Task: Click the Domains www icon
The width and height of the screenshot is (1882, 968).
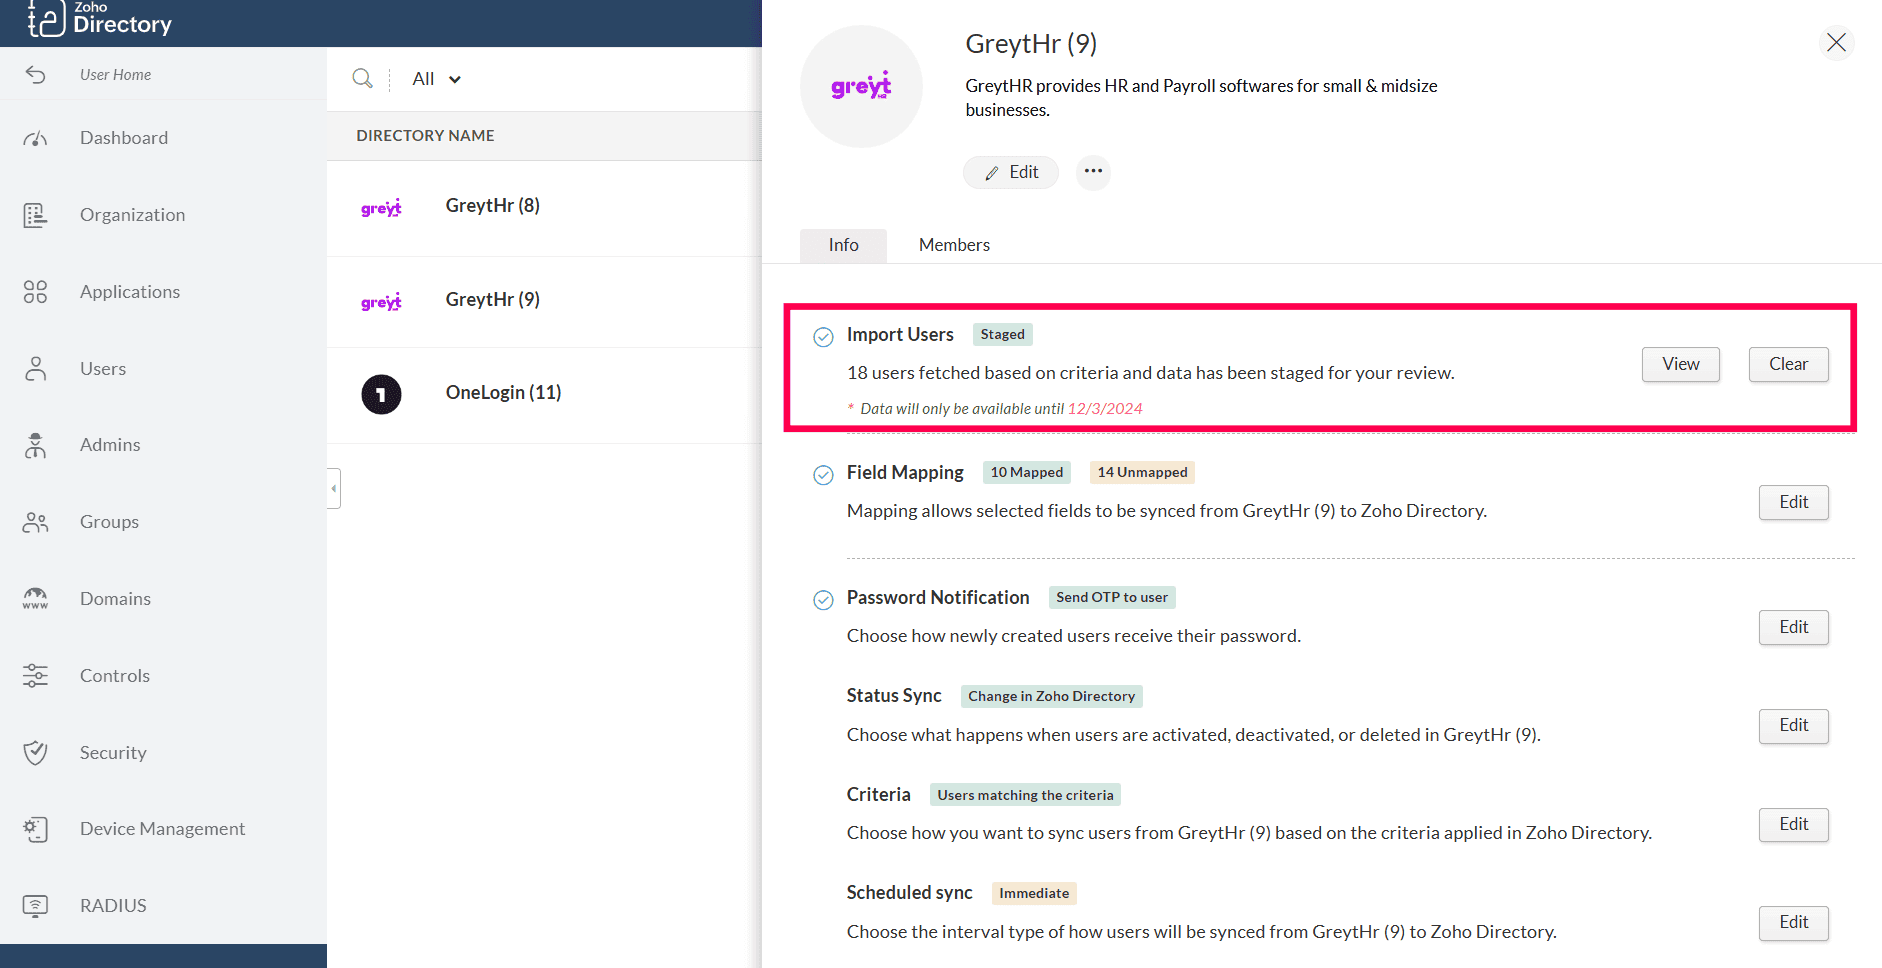Action: coord(36,599)
